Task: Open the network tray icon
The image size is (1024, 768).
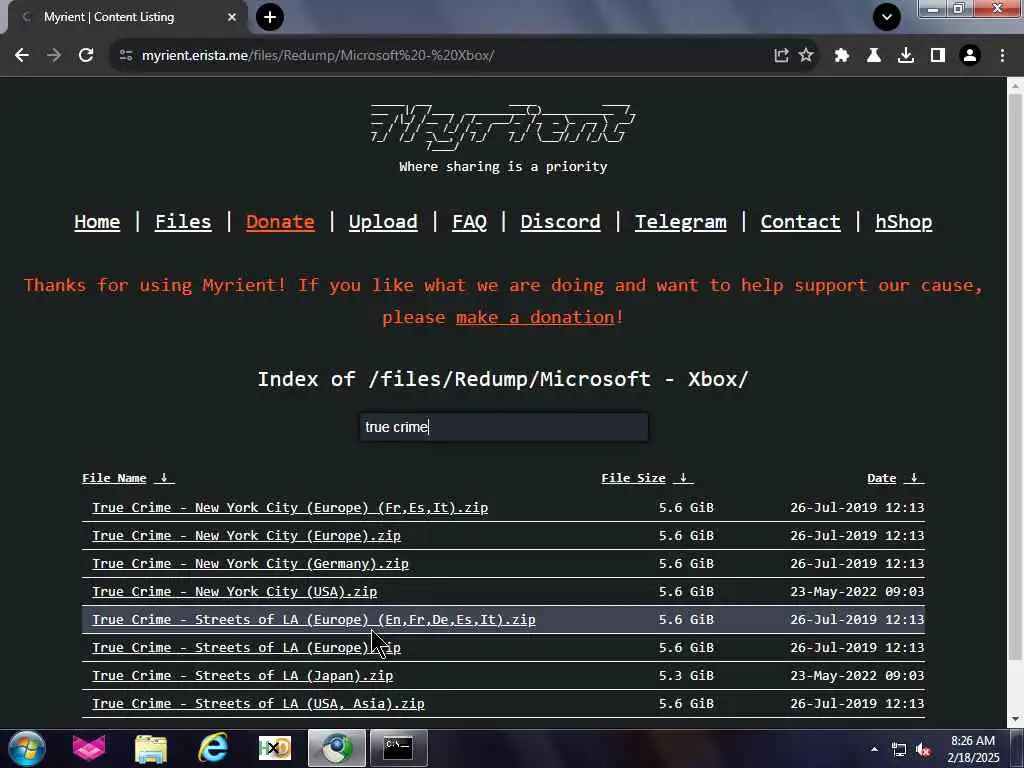Action: tap(899, 750)
